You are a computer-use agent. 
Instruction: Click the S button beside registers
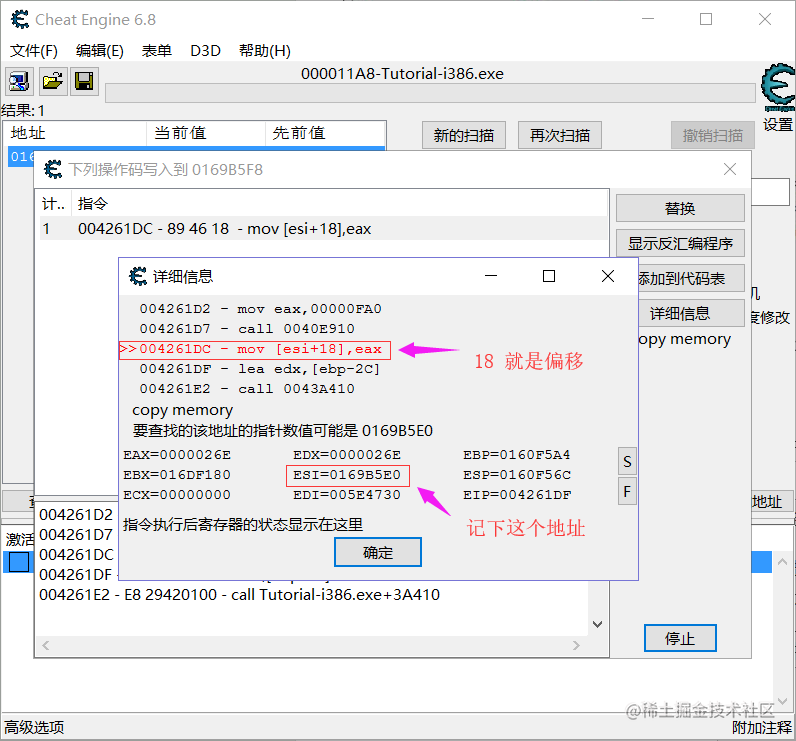click(x=627, y=461)
